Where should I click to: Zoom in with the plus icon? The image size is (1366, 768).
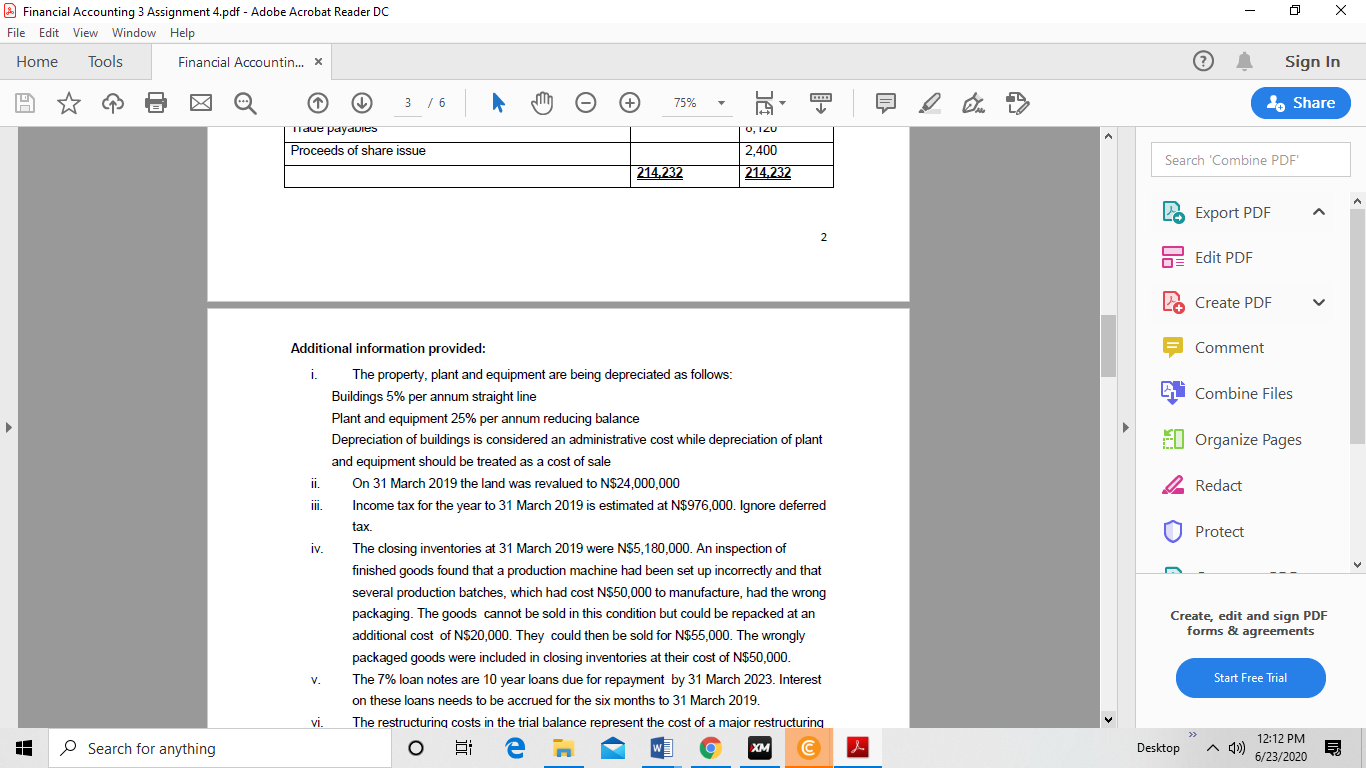629,102
